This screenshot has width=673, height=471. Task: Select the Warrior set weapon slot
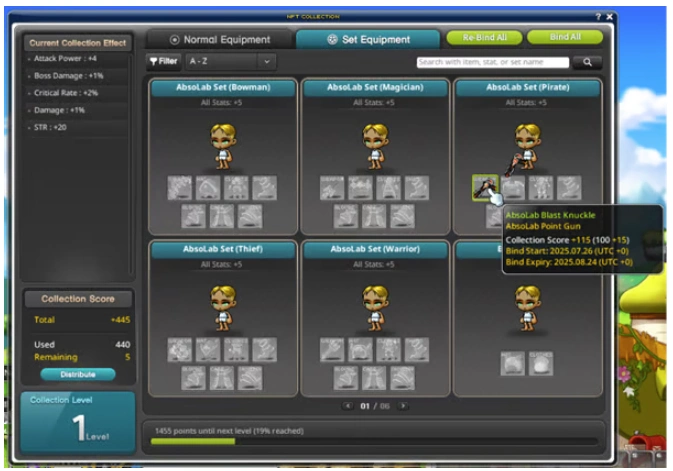coord(332,349)
